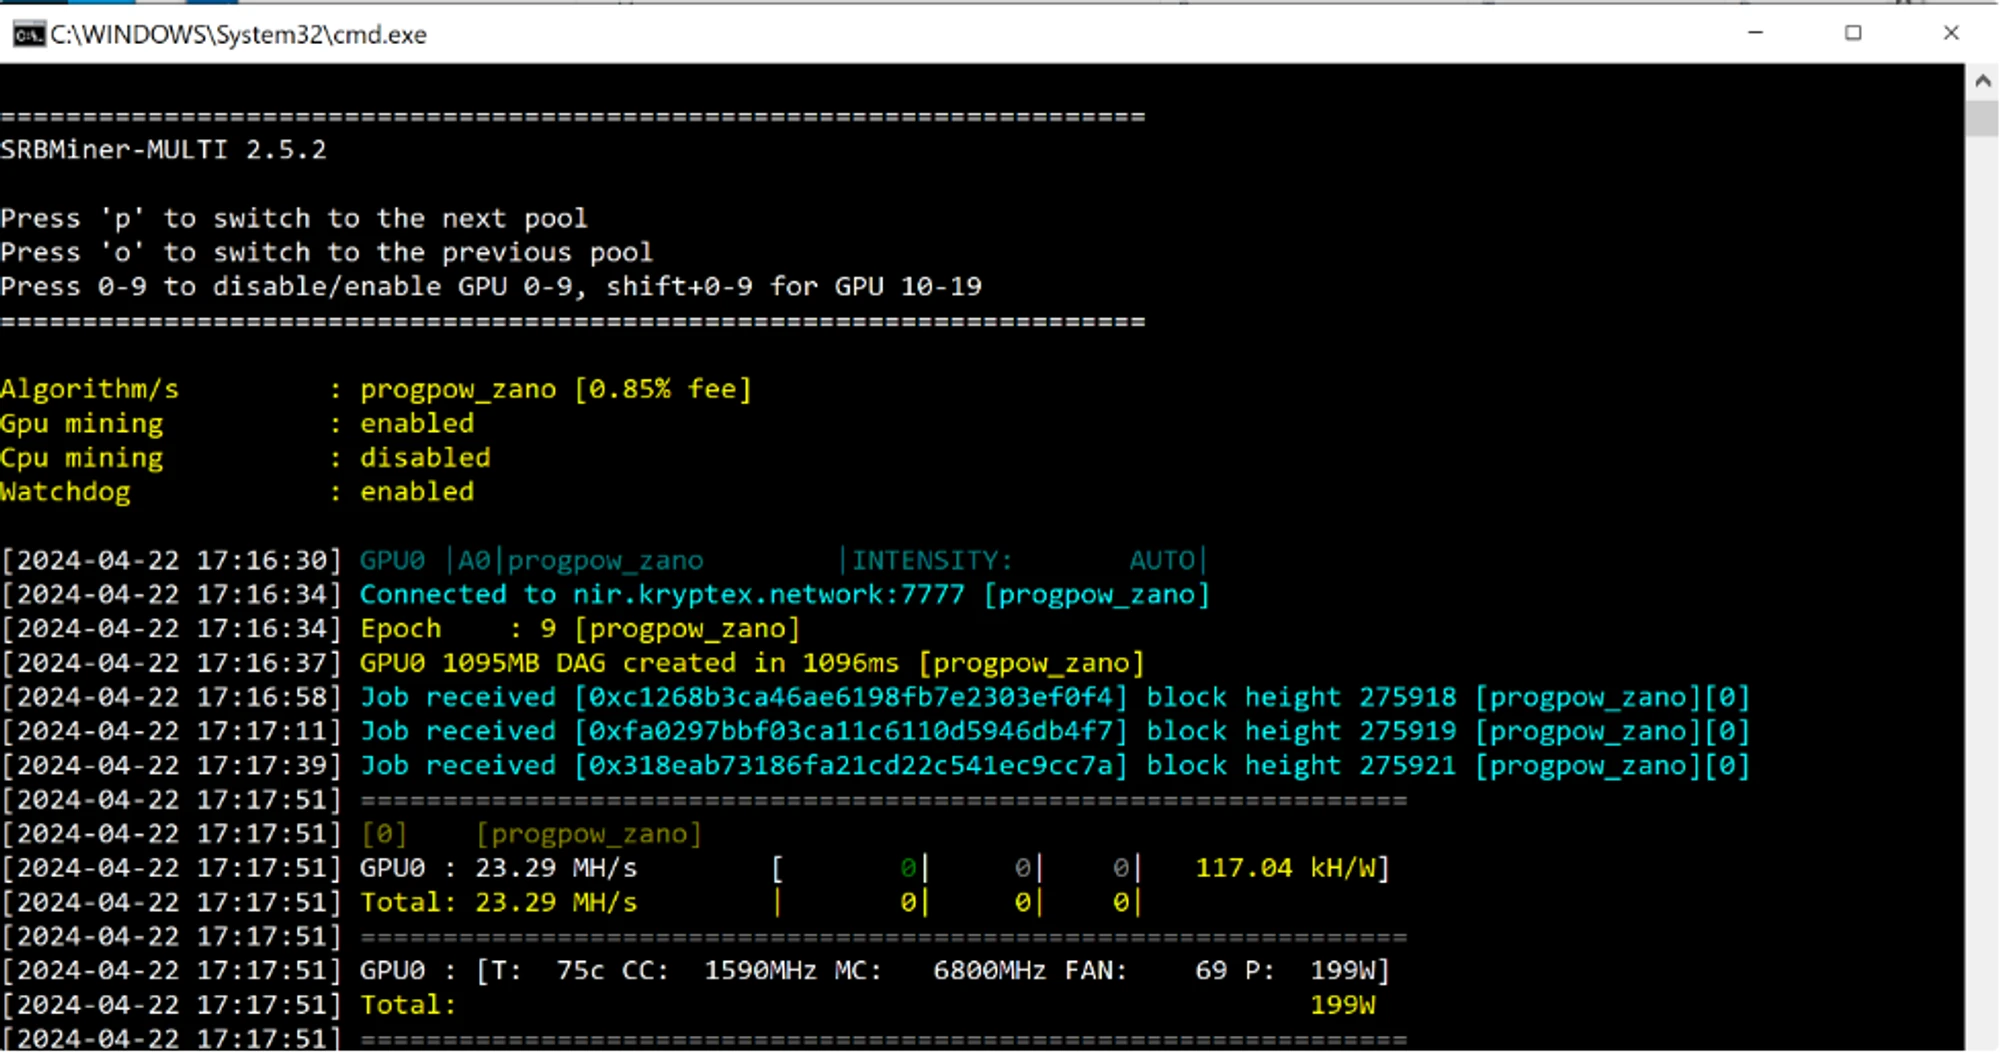Screen dimensions: 2000x1052
Task: Click the 1590MHz core clock reading
Action: tap(760, 971)
